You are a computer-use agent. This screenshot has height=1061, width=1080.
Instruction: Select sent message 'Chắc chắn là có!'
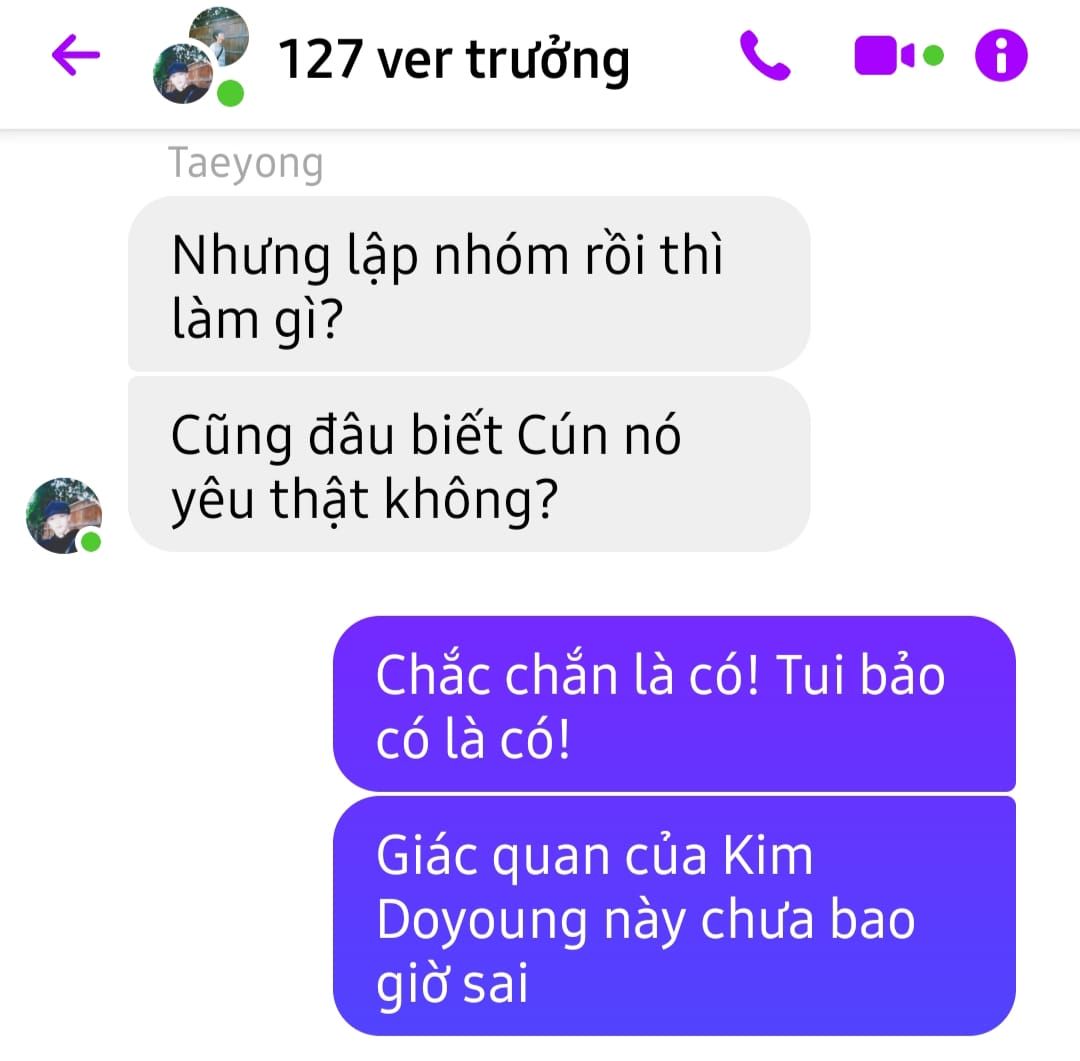(674, 703)
